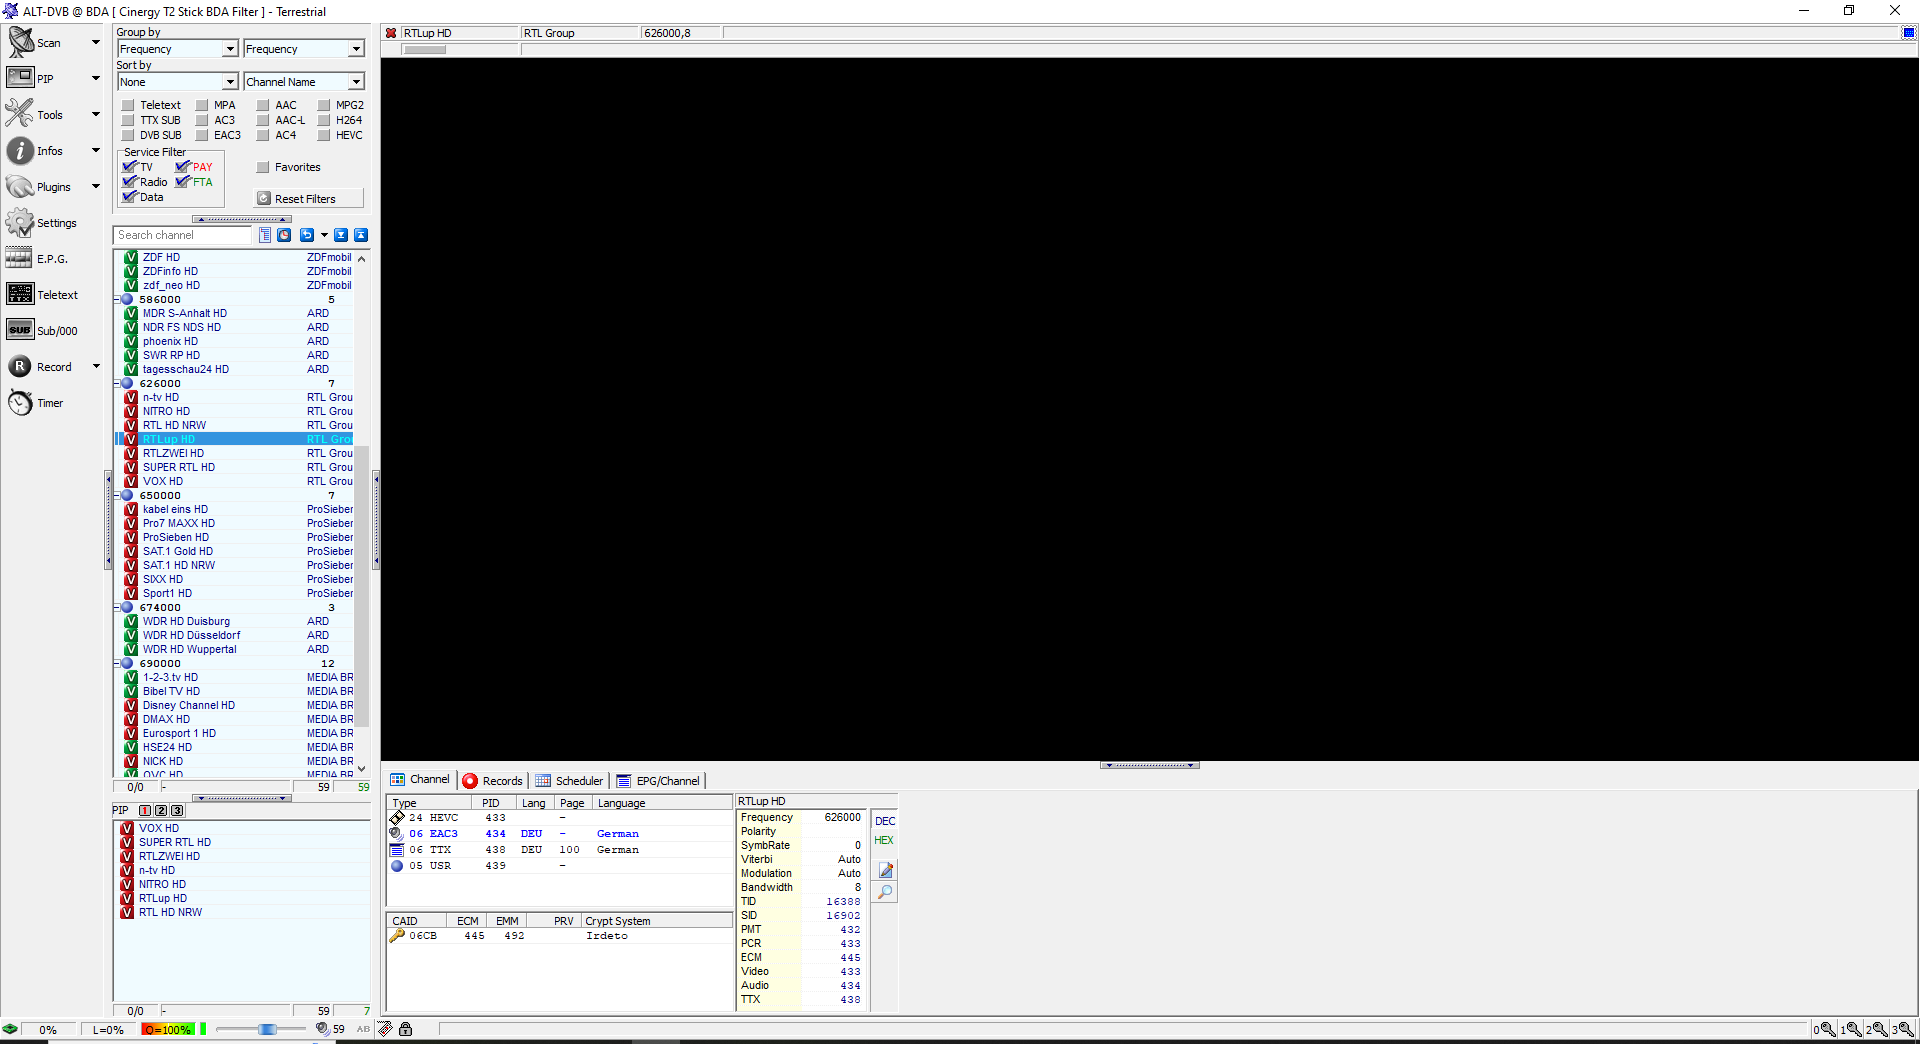Open the EPG/Channel tab

coord(658,781)
